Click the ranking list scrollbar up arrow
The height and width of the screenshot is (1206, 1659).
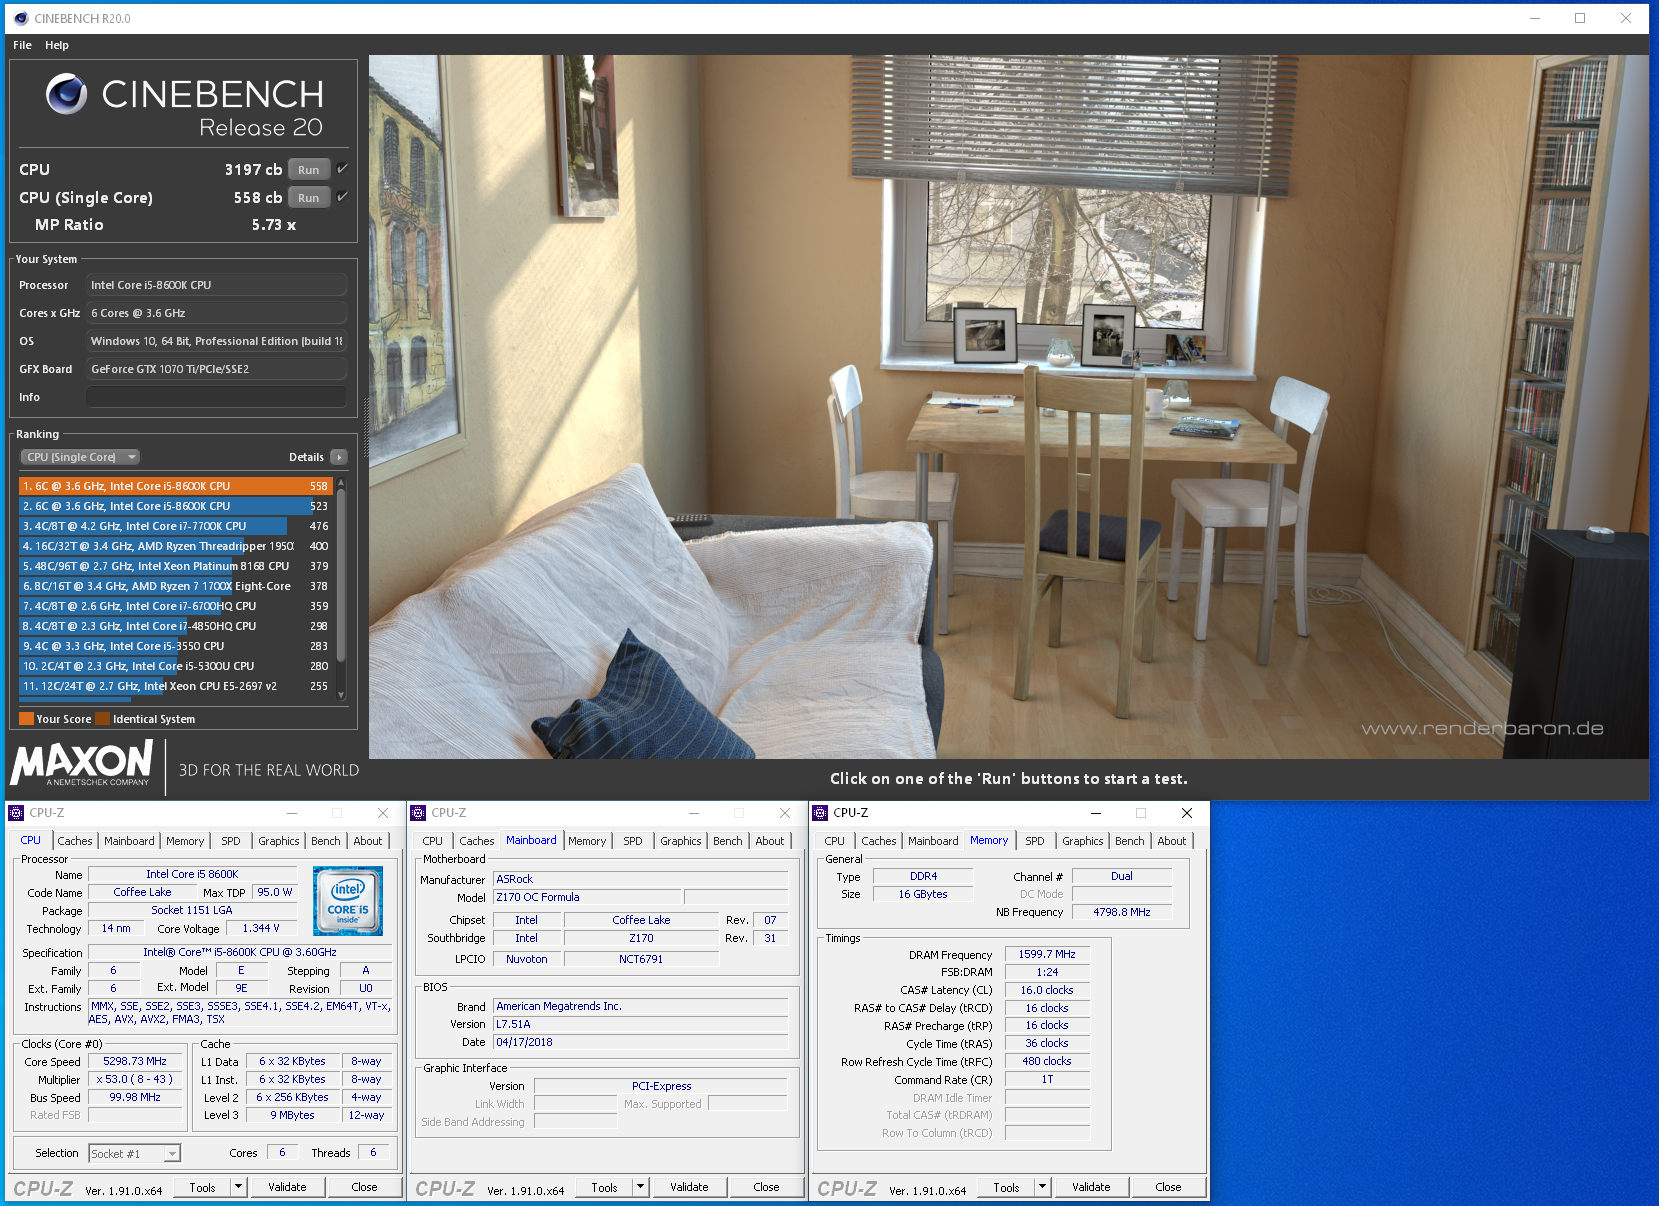point(341,484)
